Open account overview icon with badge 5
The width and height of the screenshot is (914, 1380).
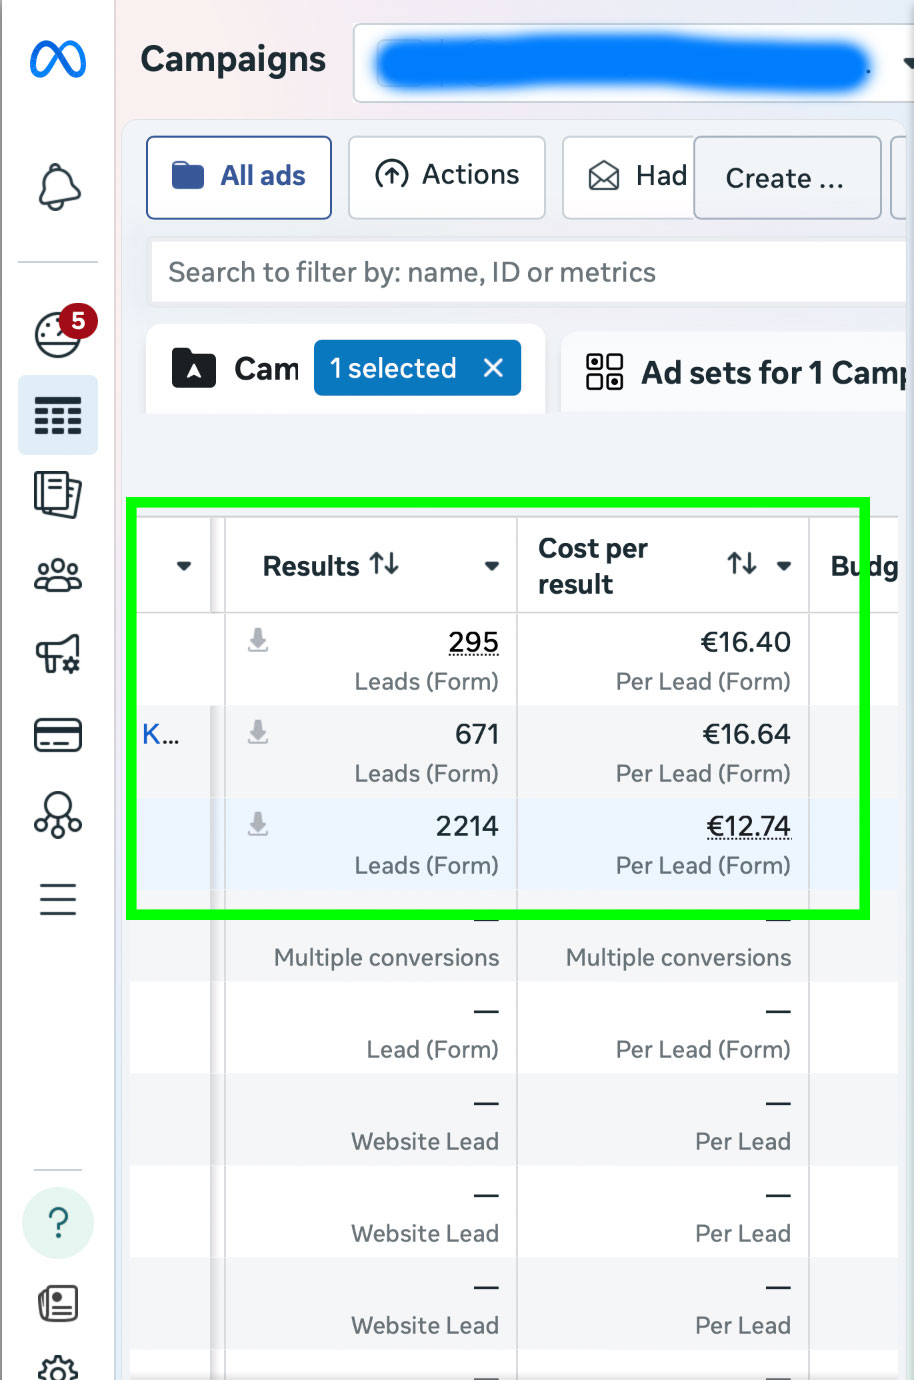click(58, 334)
